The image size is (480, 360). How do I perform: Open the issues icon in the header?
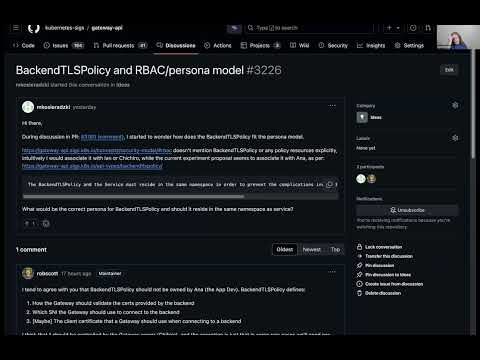coord(413,28)
